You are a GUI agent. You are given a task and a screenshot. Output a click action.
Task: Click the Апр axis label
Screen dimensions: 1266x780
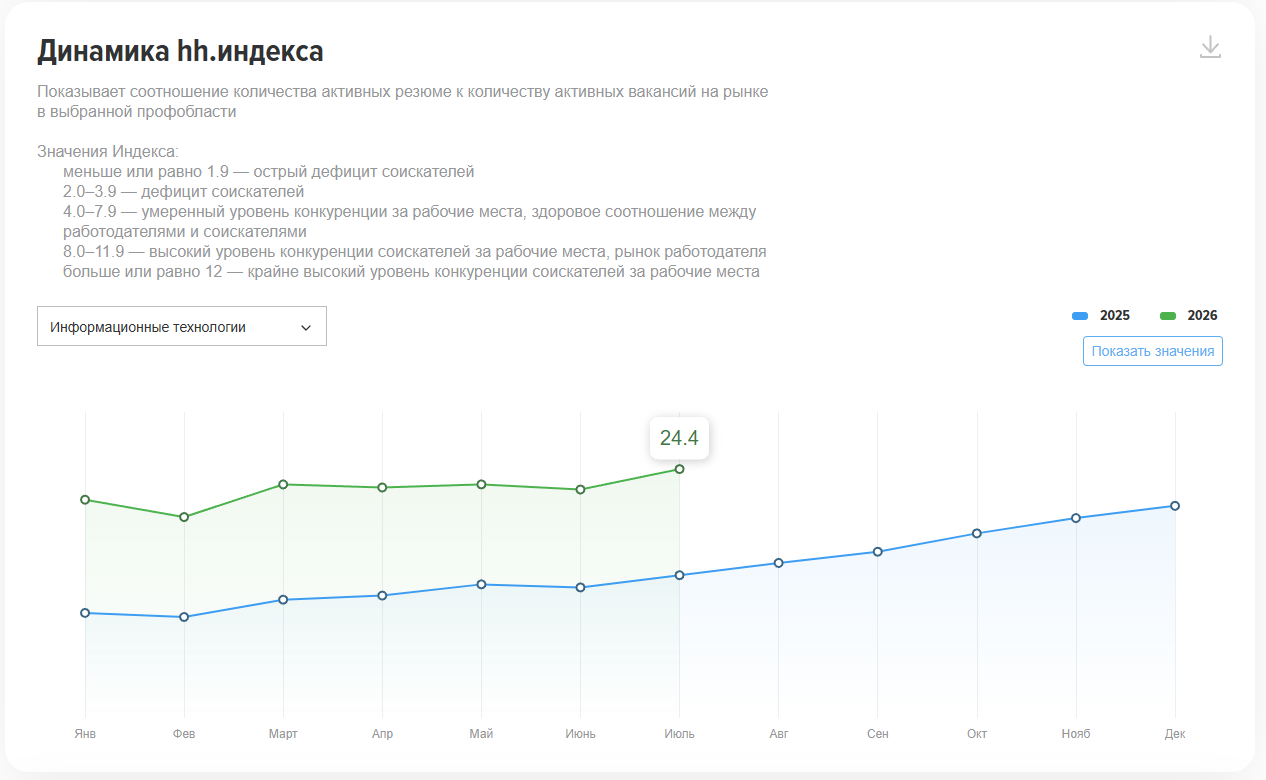click(382, 734)
